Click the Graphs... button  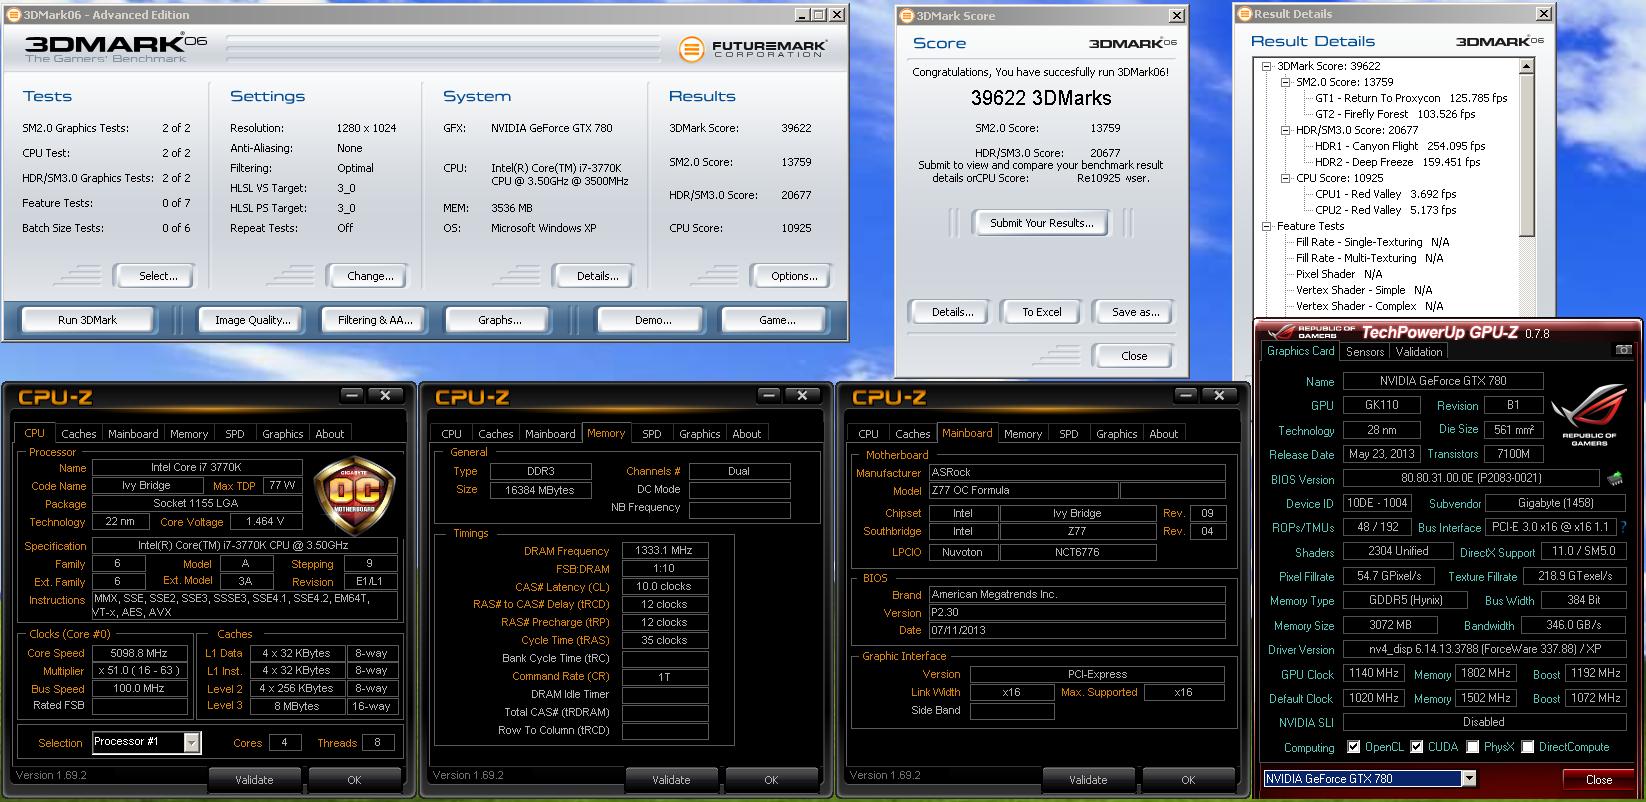point(500,320)
